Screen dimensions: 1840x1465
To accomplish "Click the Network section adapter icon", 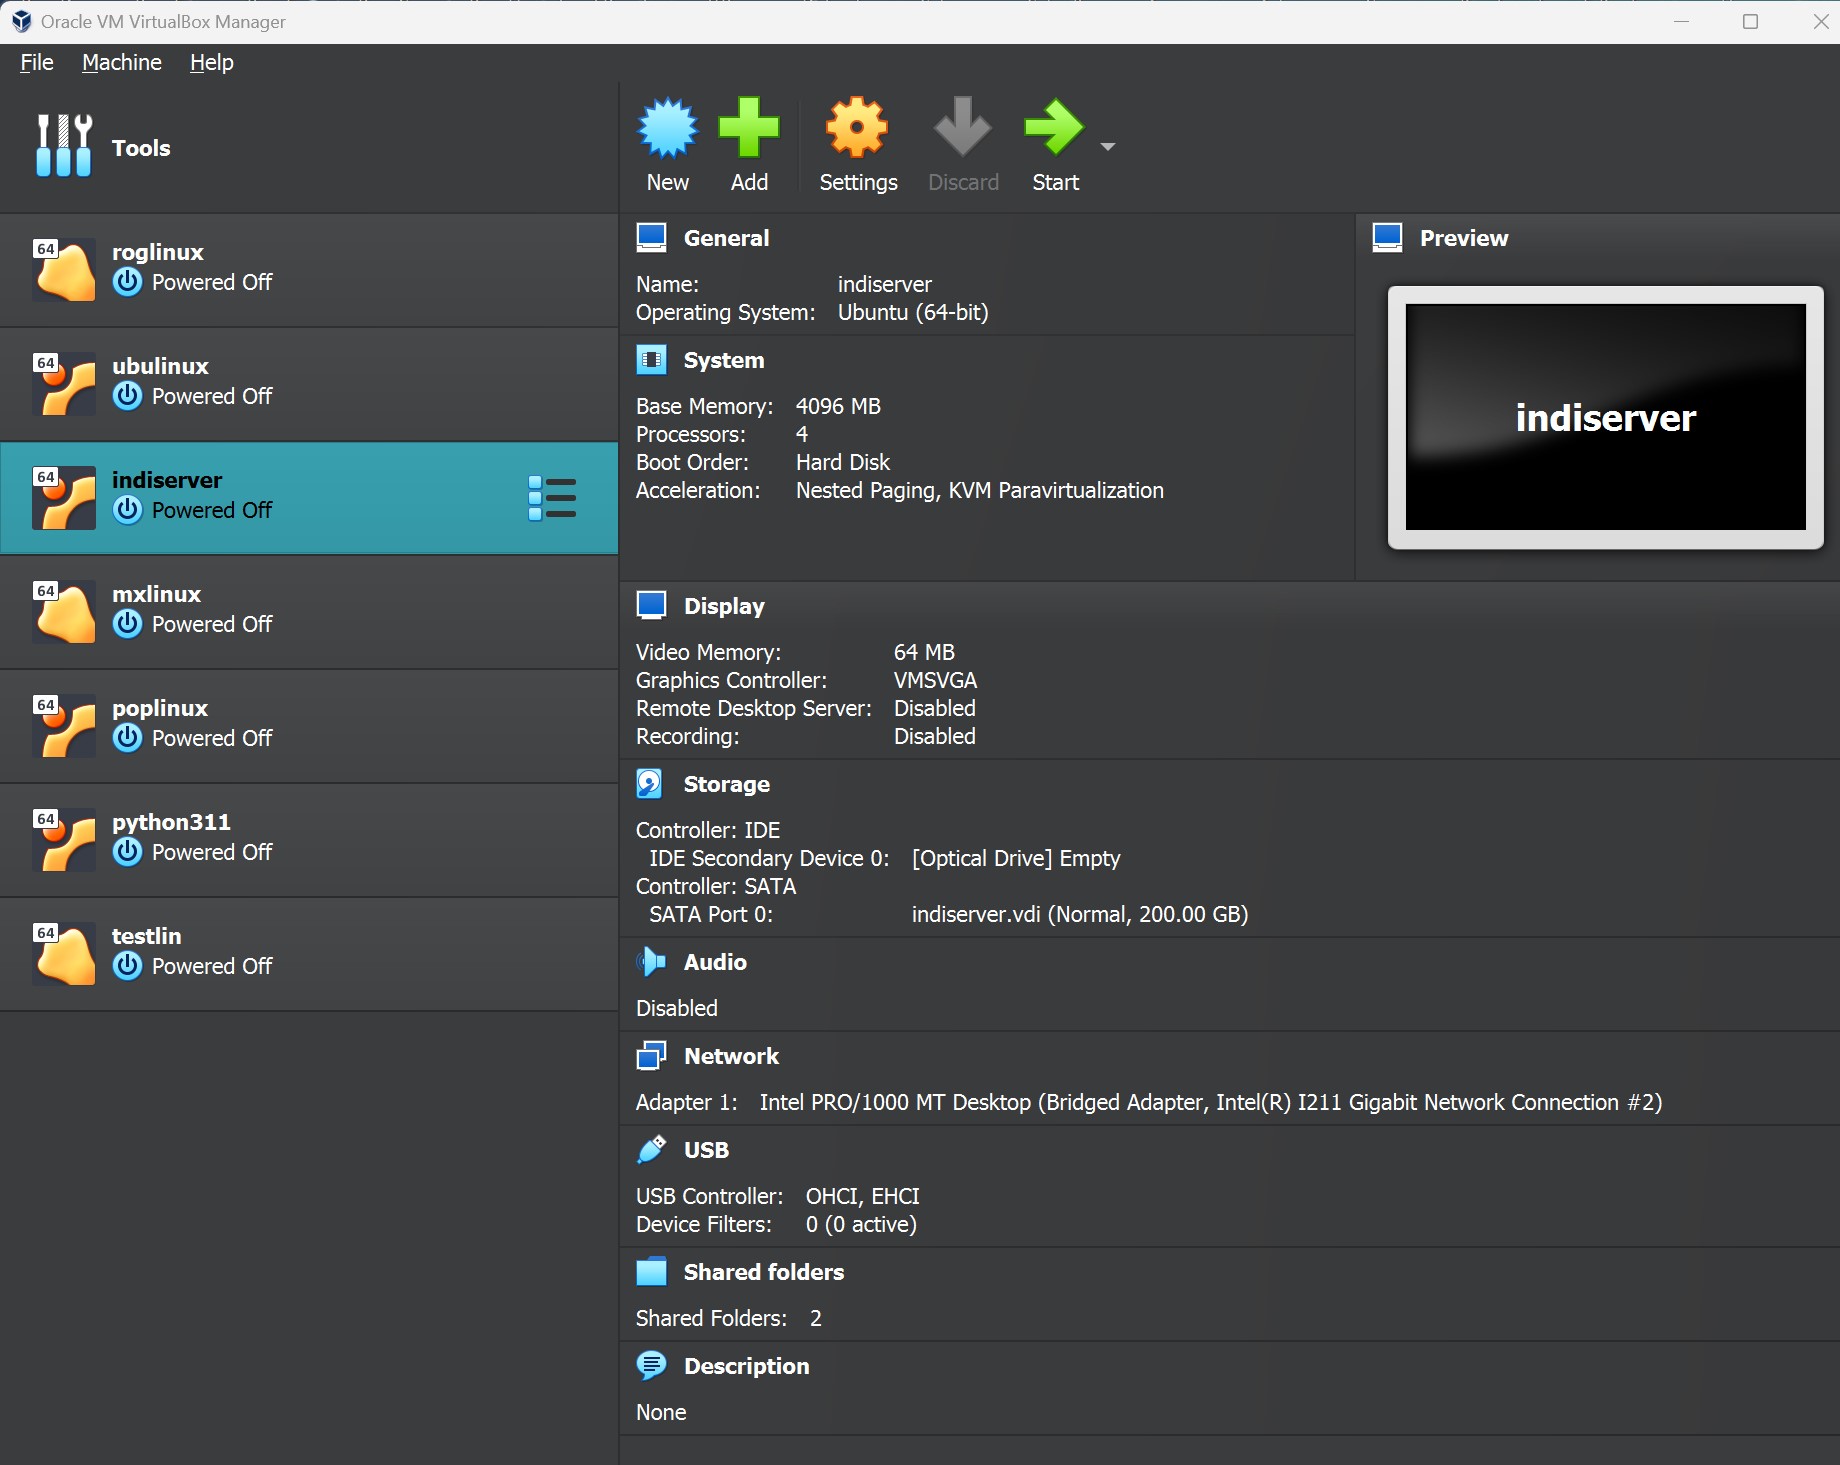I will [651, 1056].
